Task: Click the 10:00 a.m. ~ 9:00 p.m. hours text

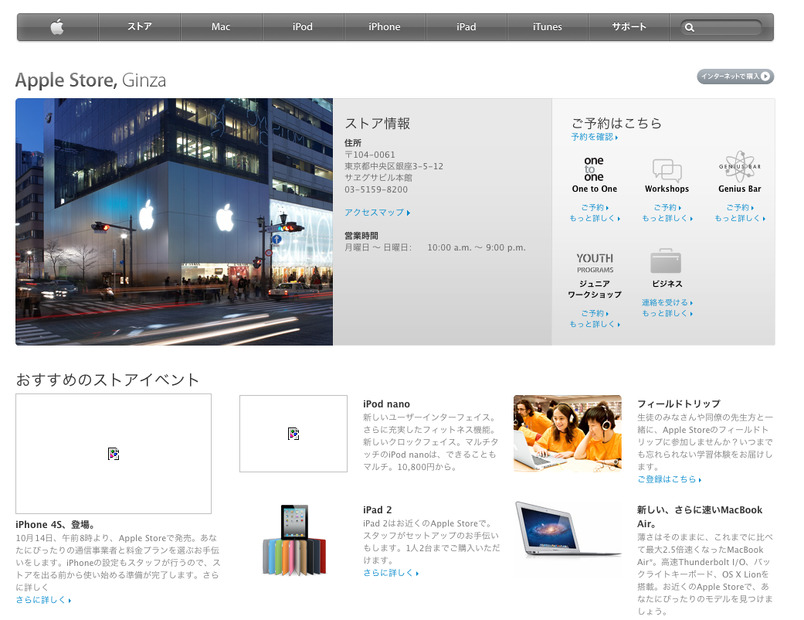Action: pyautogui.click(x=476, y=248)
